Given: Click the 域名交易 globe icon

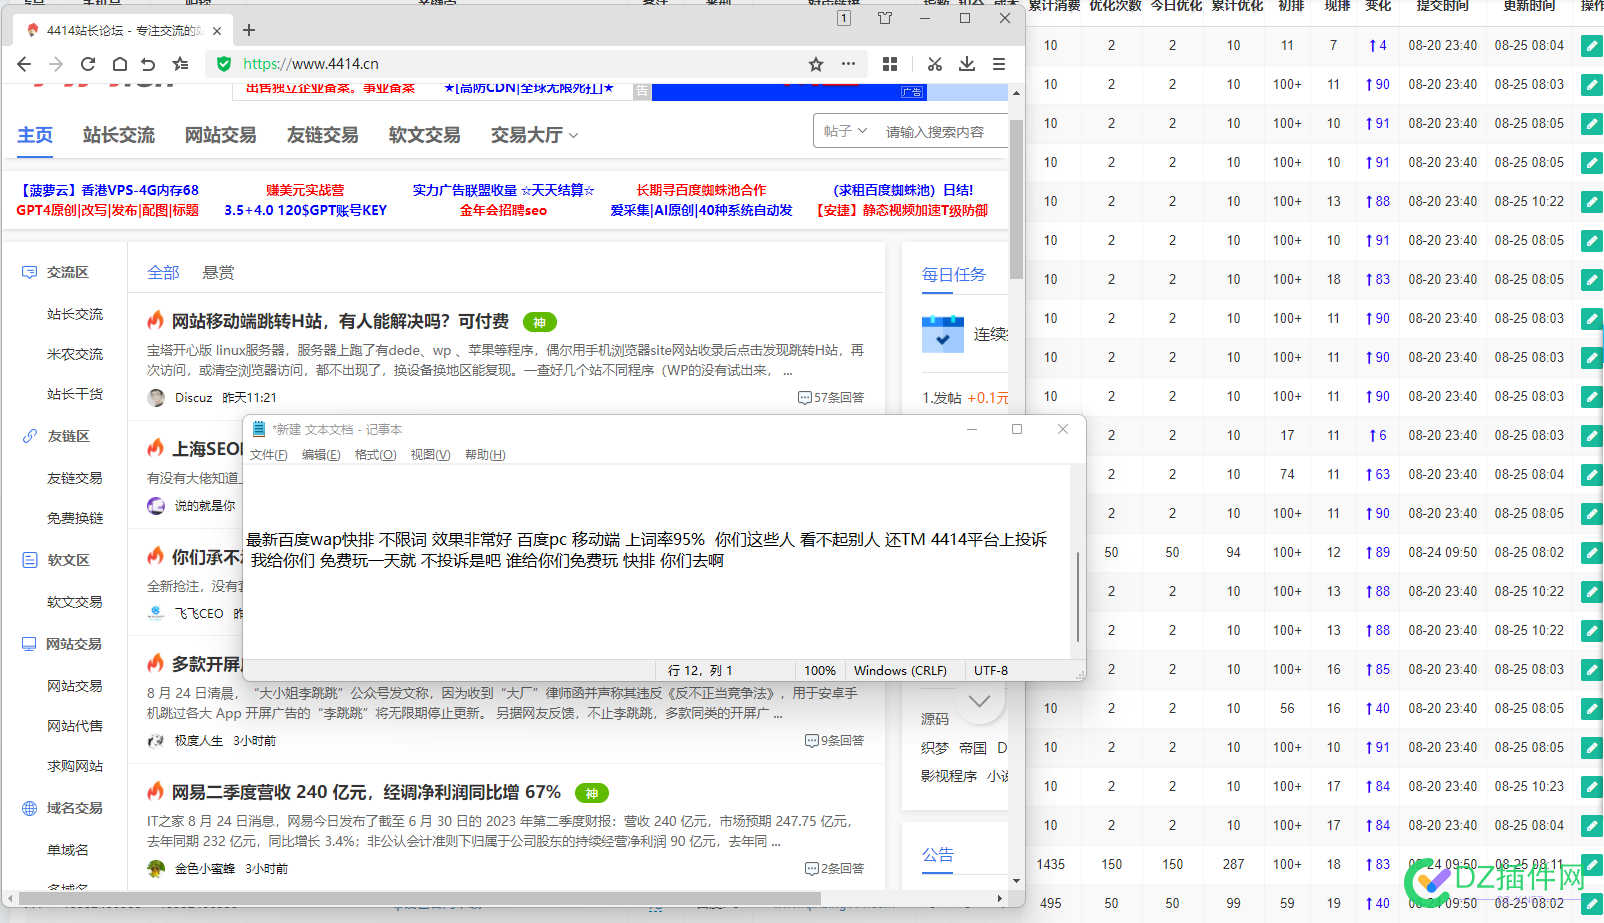Looking at the screenshot, I should click(x=29, y=808).
